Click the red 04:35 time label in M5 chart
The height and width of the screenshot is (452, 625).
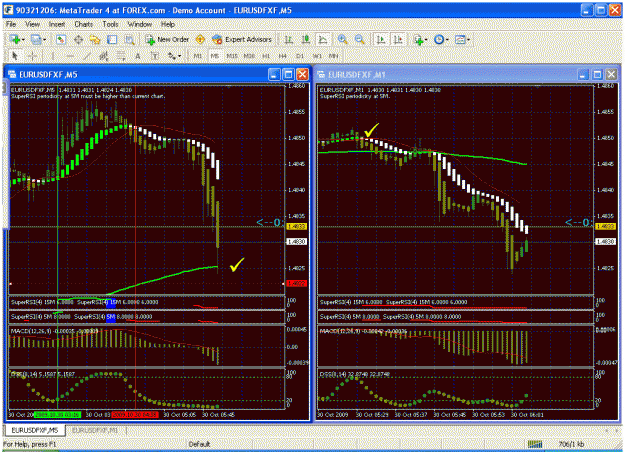coord(135,415)
